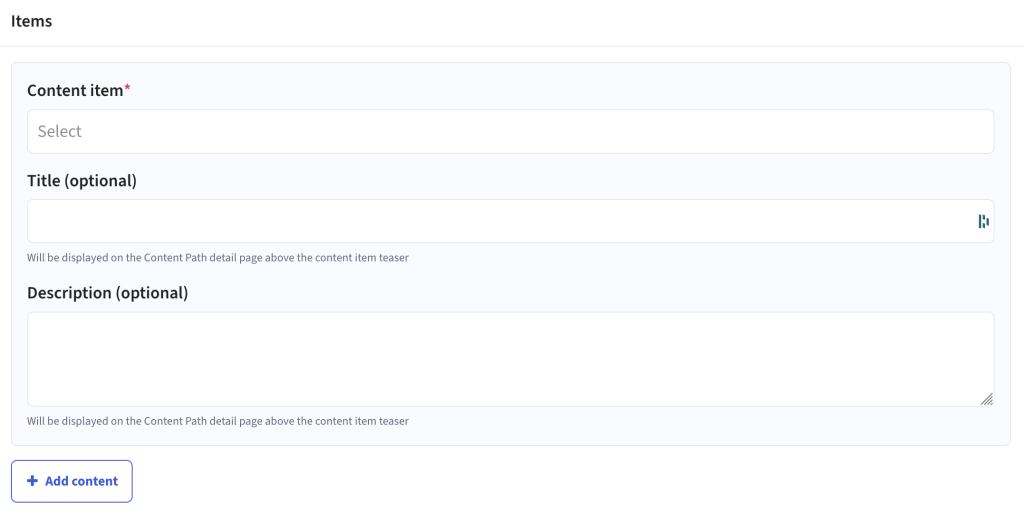Expand the Content item combo box
The image size is (1024, 515).
point(510,131)
